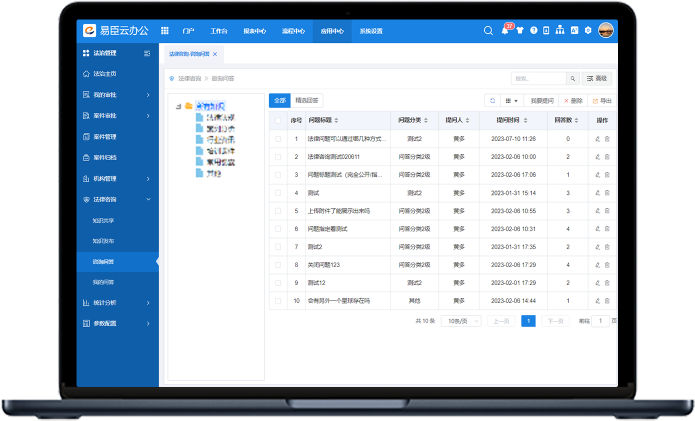Image resolution: width=695 pixels, height=421 pixels.
Task: Click the refresh icon above the table
Action: pos(492,101)
